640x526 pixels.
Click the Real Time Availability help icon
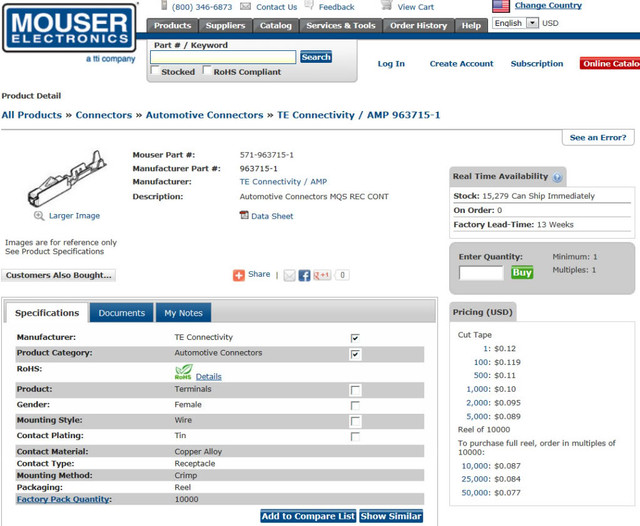click(x=557, y=177)
